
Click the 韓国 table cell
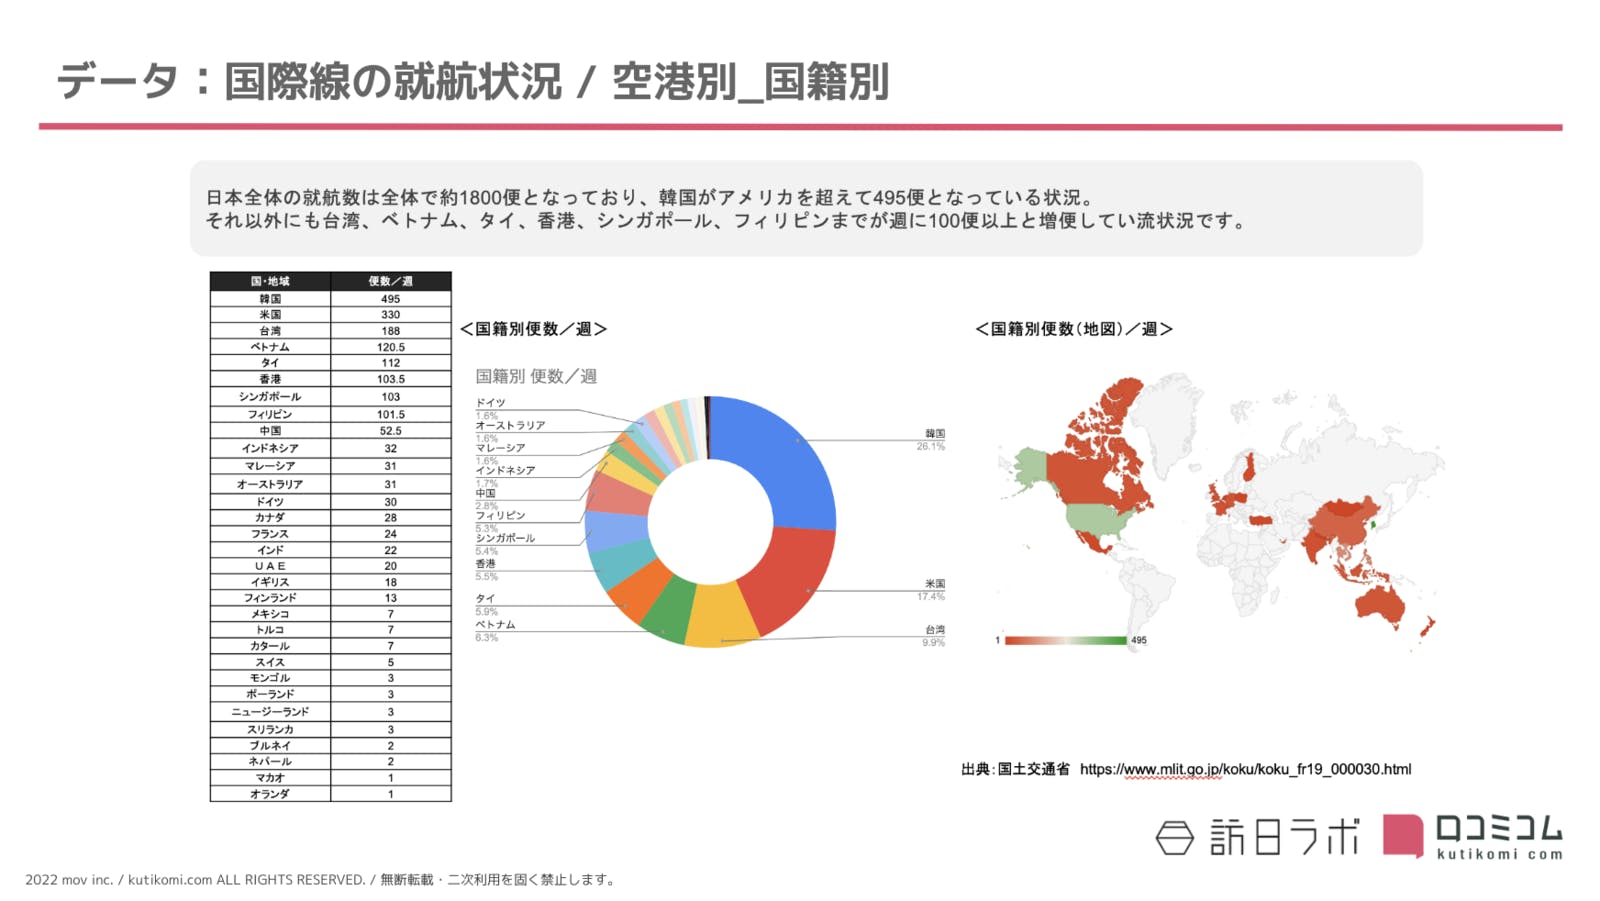270,299
